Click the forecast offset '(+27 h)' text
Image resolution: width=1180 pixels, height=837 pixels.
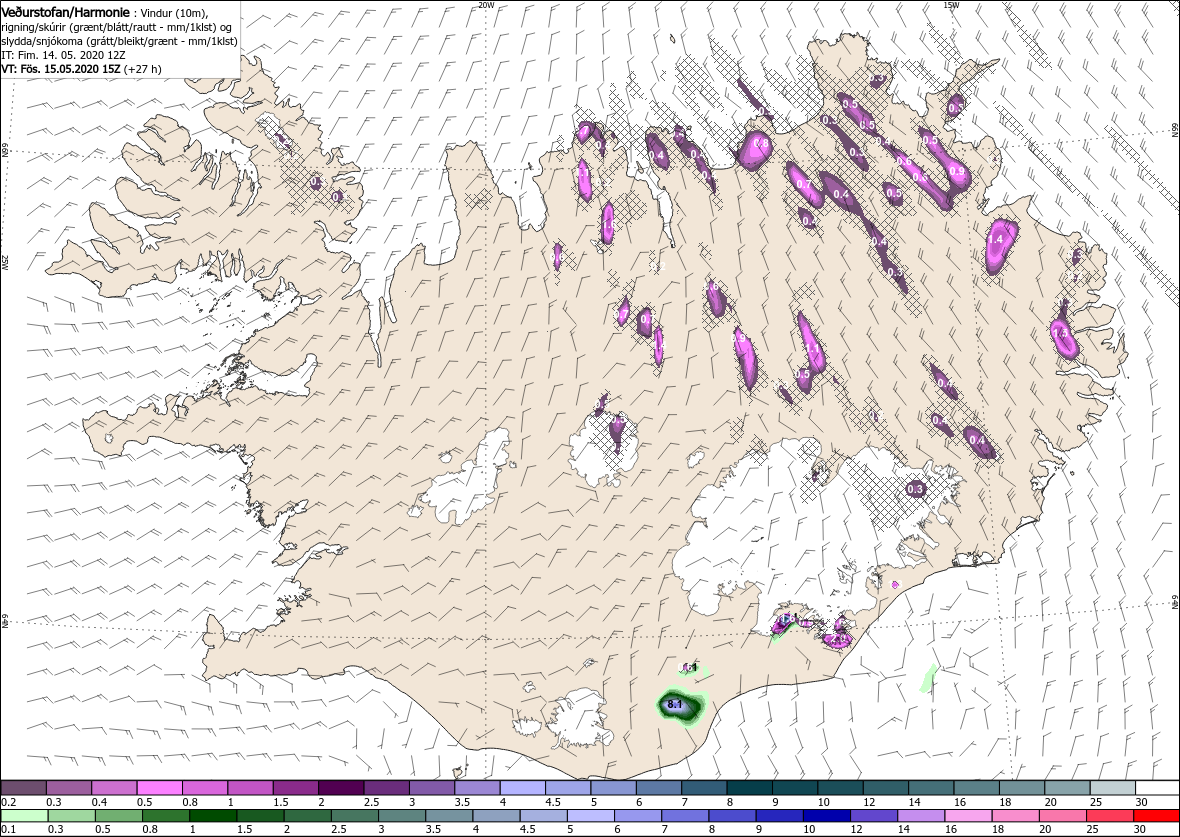(144, 68)
